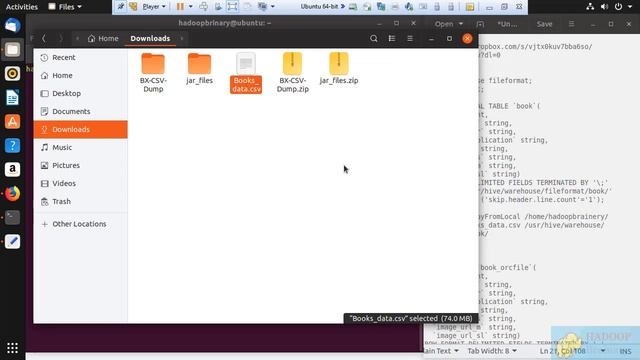Open Rhythmbox from the dock
This screenshot has width=640, height=360.
click(12, 73)
